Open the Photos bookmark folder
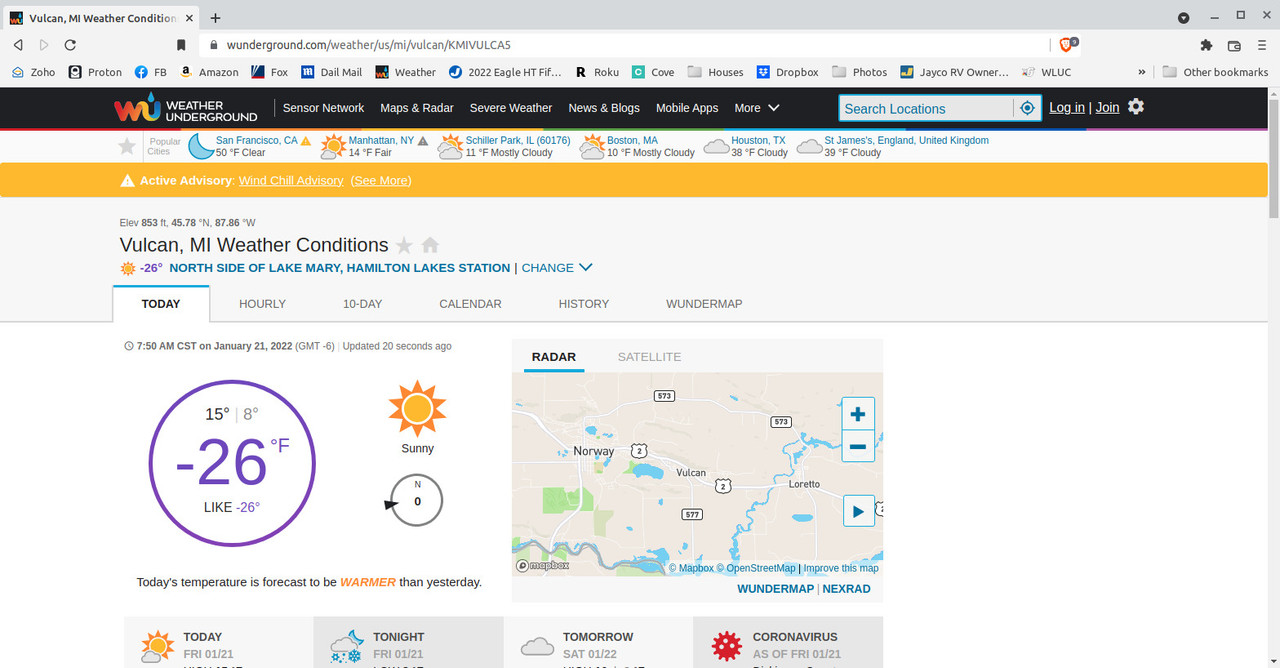 pos(860,72)
